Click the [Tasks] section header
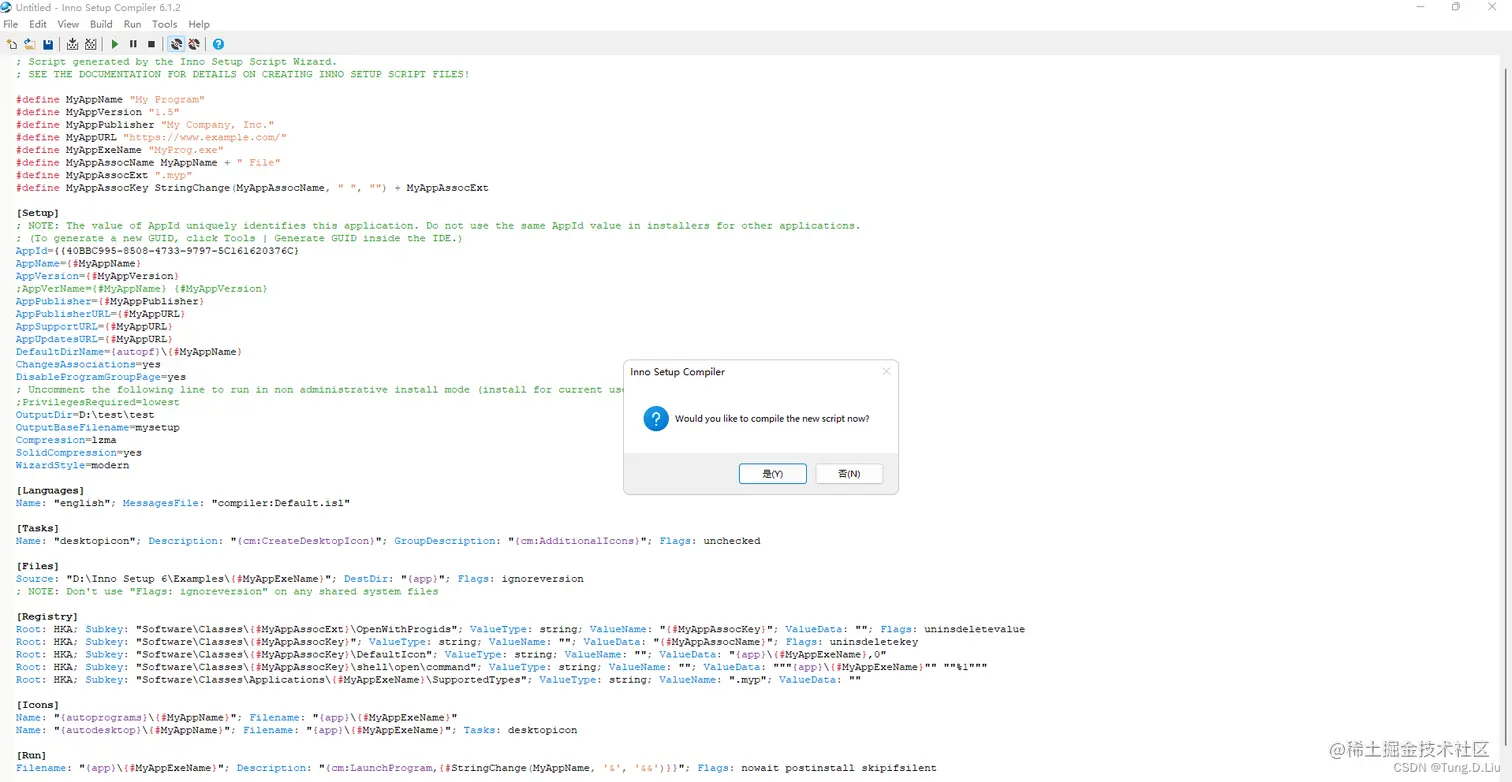The image size is (1512, 782). click(x=38, y=528)
